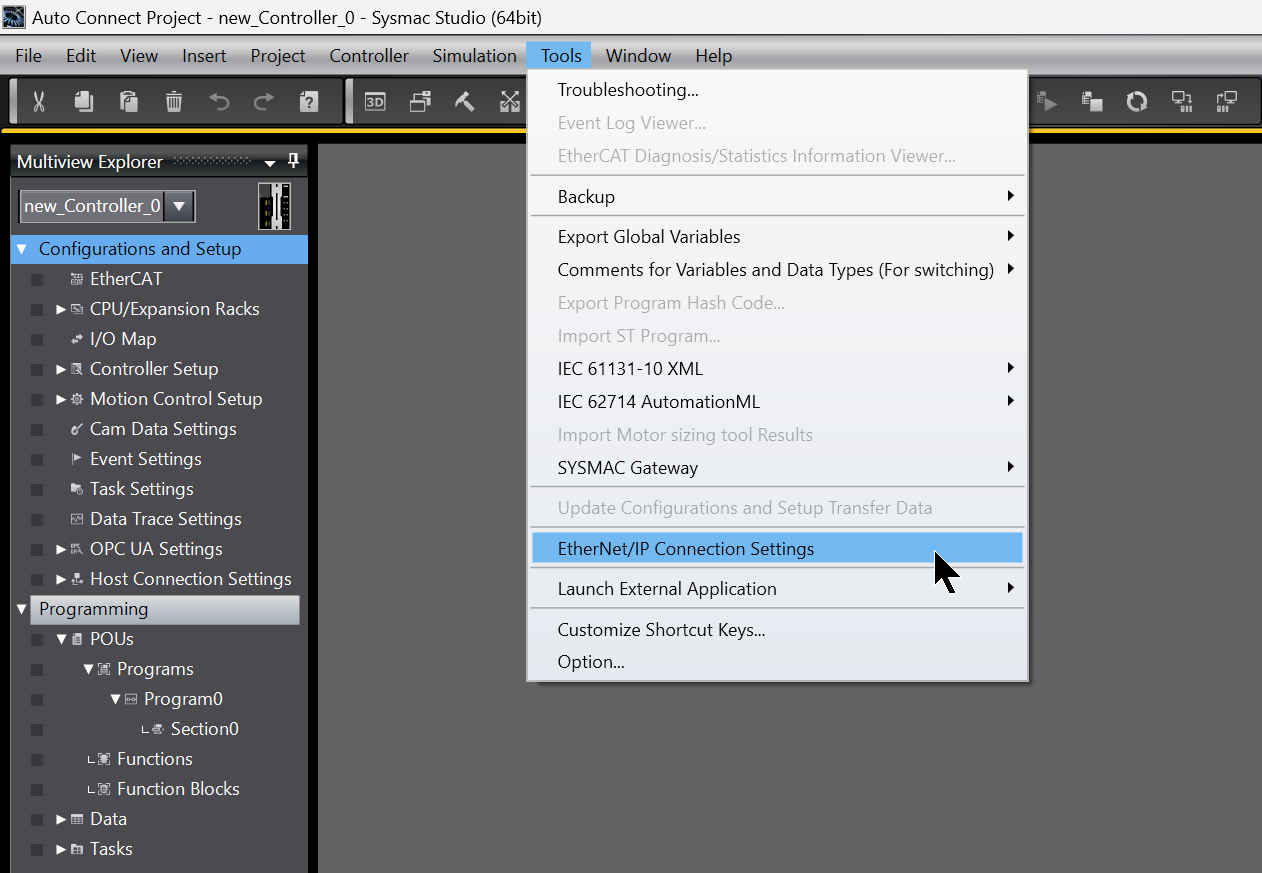Open the File menu
1262x873 pixels.
[28, 56]
